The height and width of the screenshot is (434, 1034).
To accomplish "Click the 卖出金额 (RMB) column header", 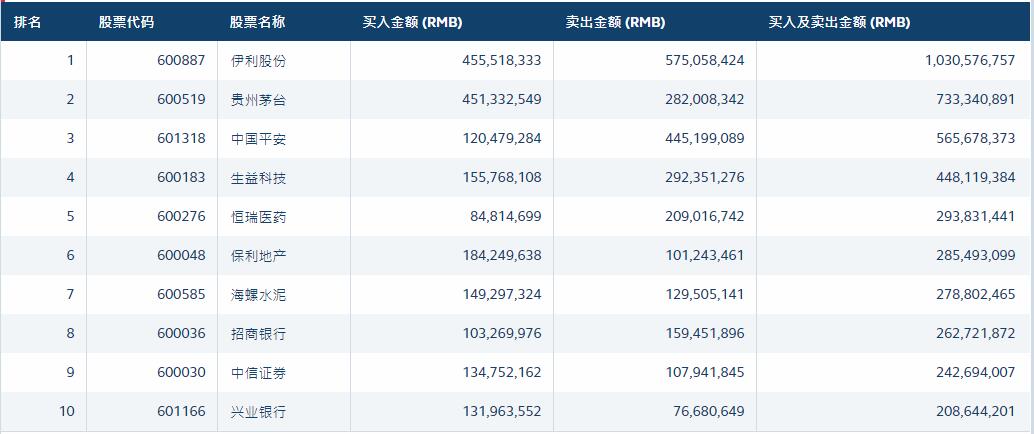I will (615, 22).
